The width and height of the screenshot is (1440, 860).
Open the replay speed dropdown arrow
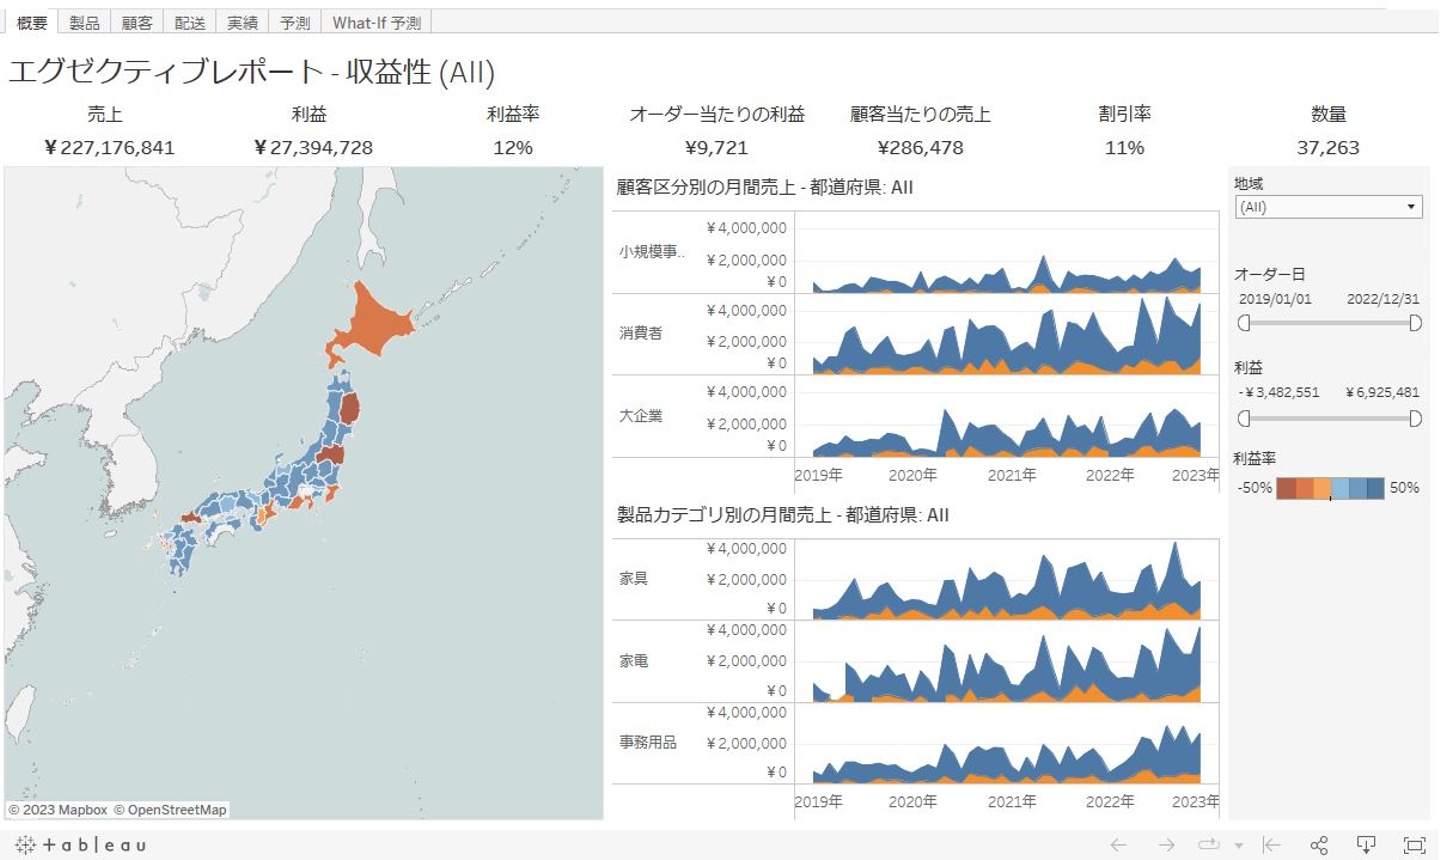(x=1239, y=846)
